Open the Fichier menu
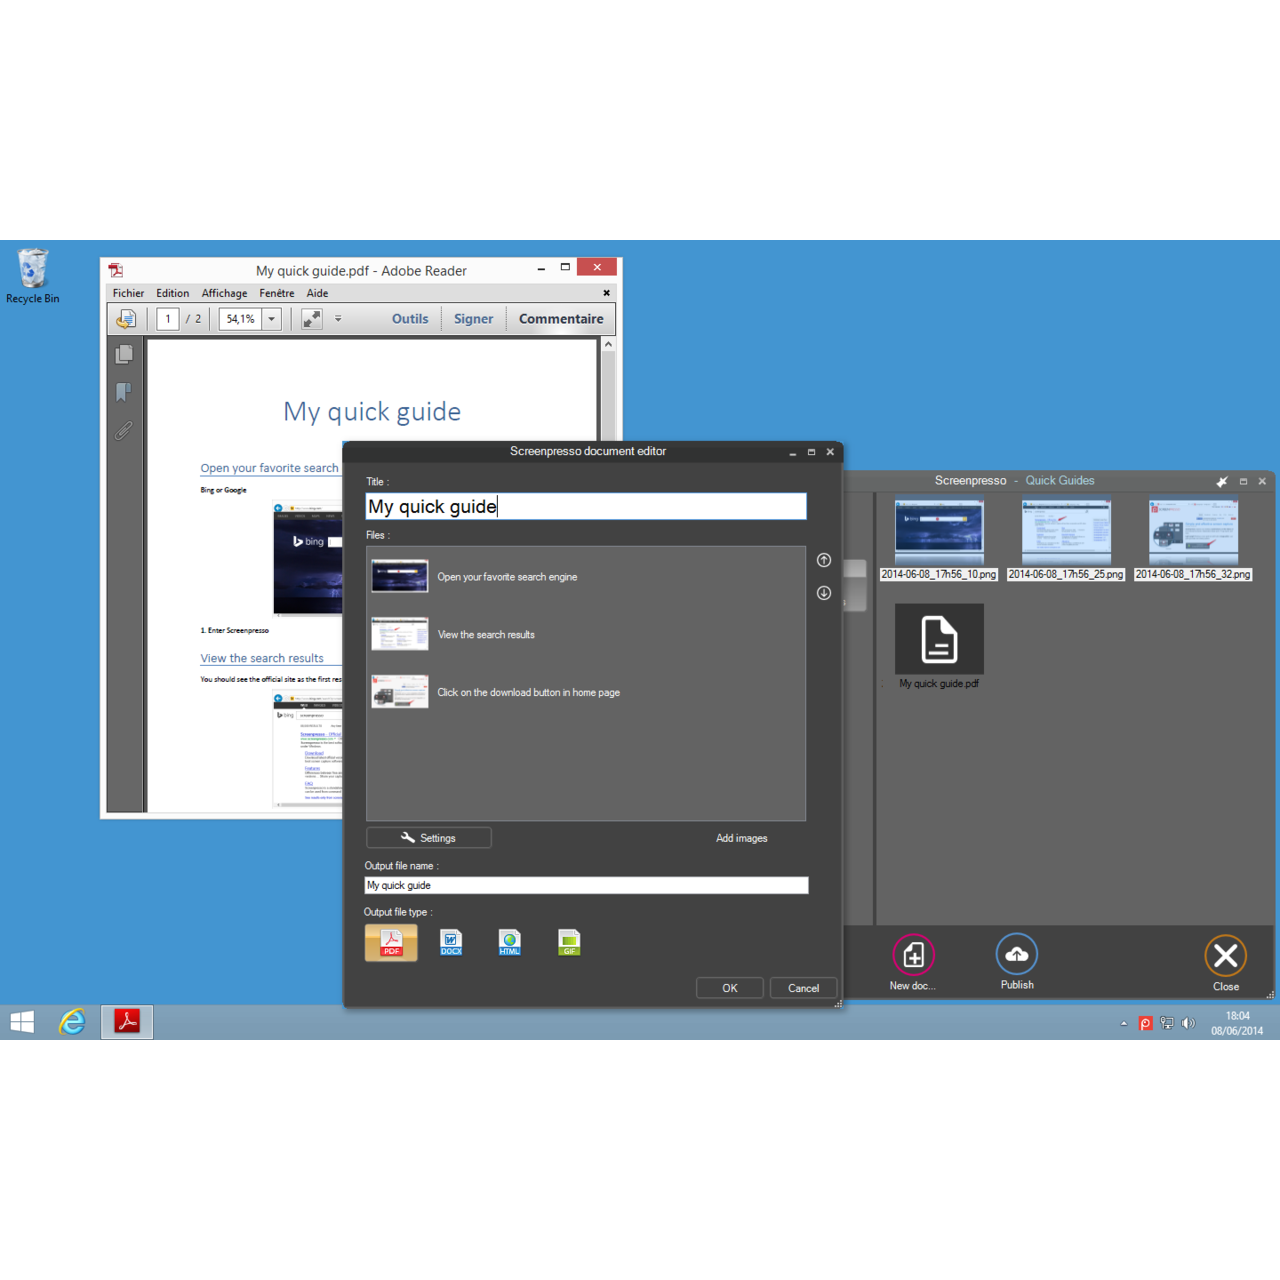 pyautogui.click(x=128, y=292)
